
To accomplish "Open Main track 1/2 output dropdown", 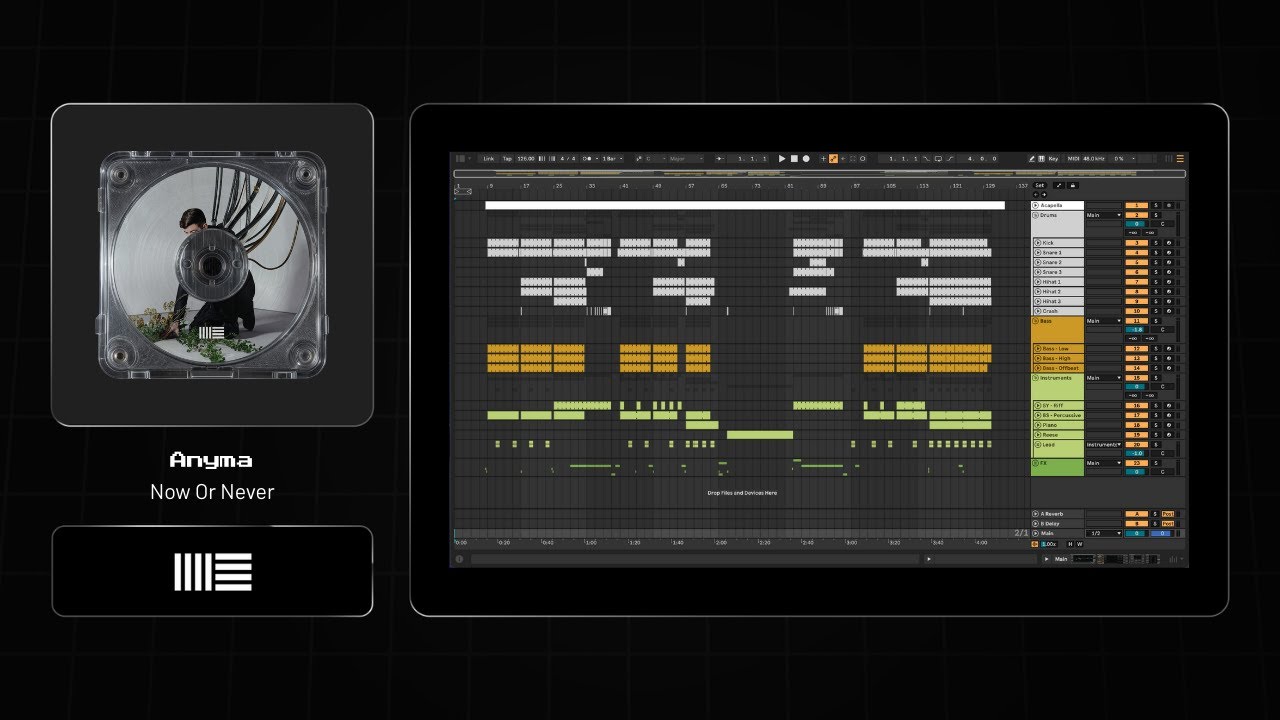I will [1104, 533].
